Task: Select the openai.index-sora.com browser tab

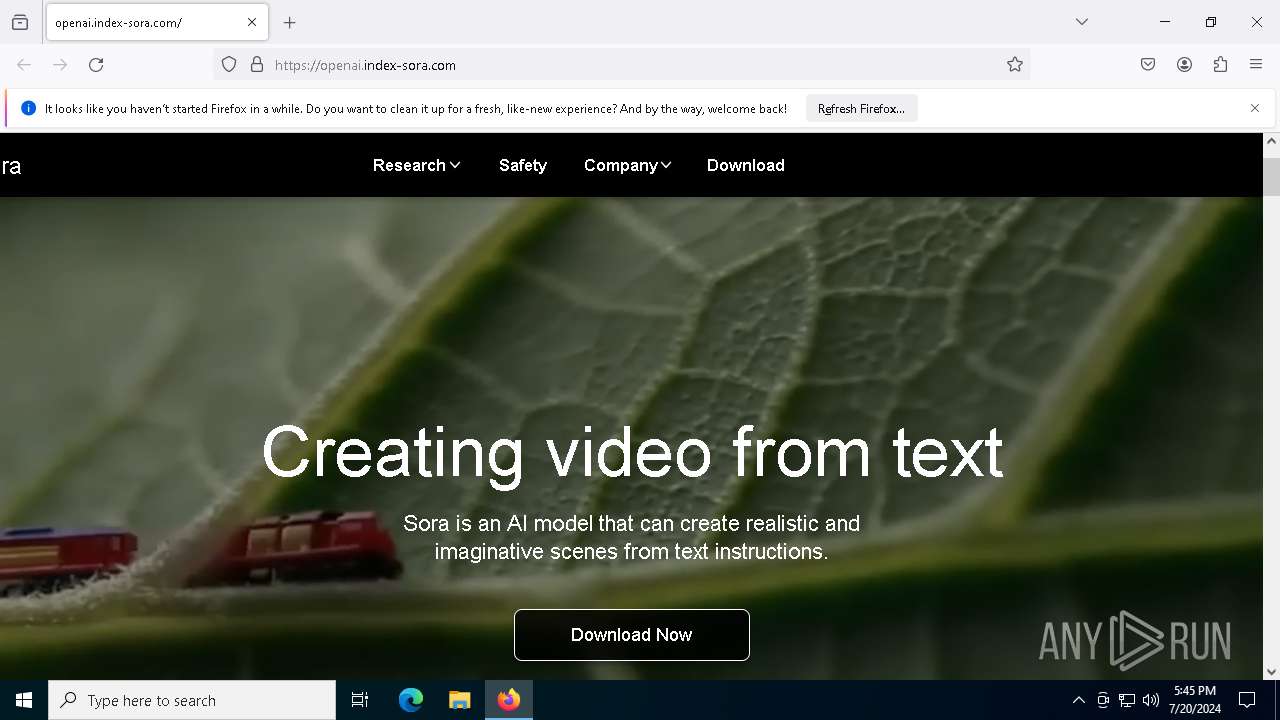Action: [x=157, y=22]
